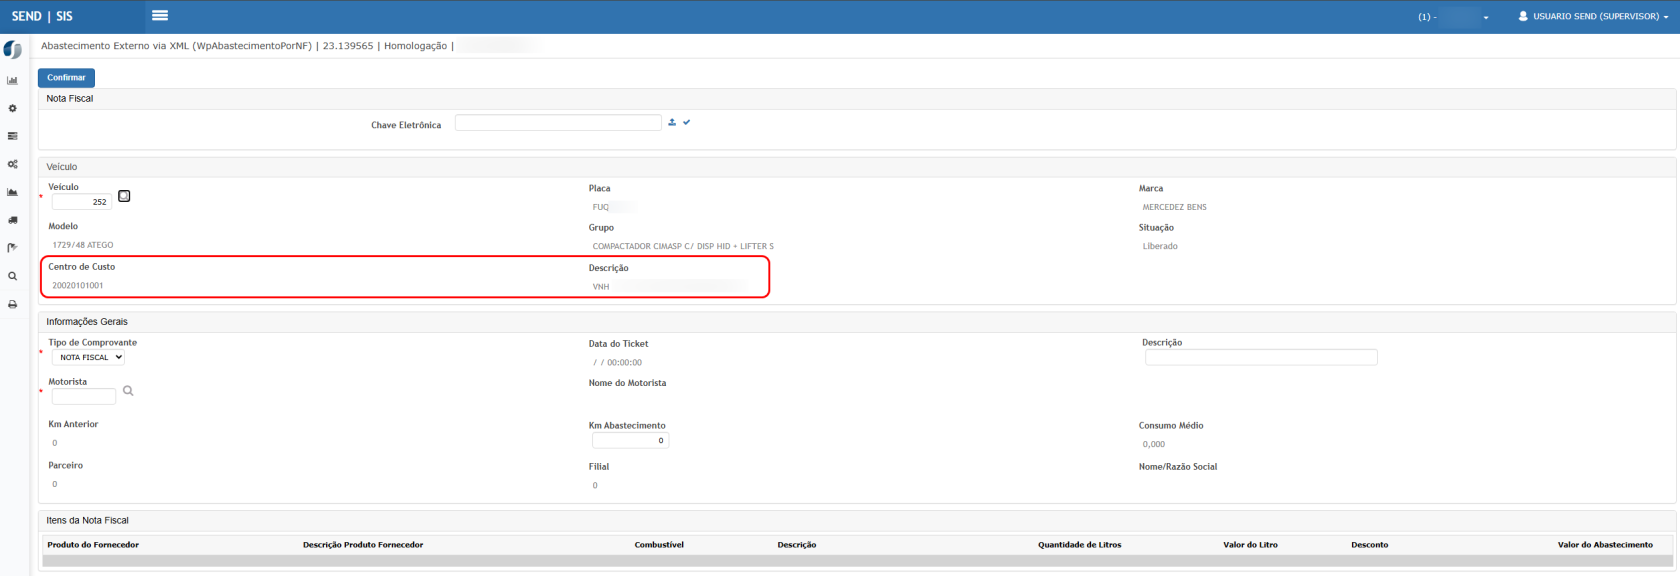Click the Consumo Médio value 0,000

pos(1154,444)
